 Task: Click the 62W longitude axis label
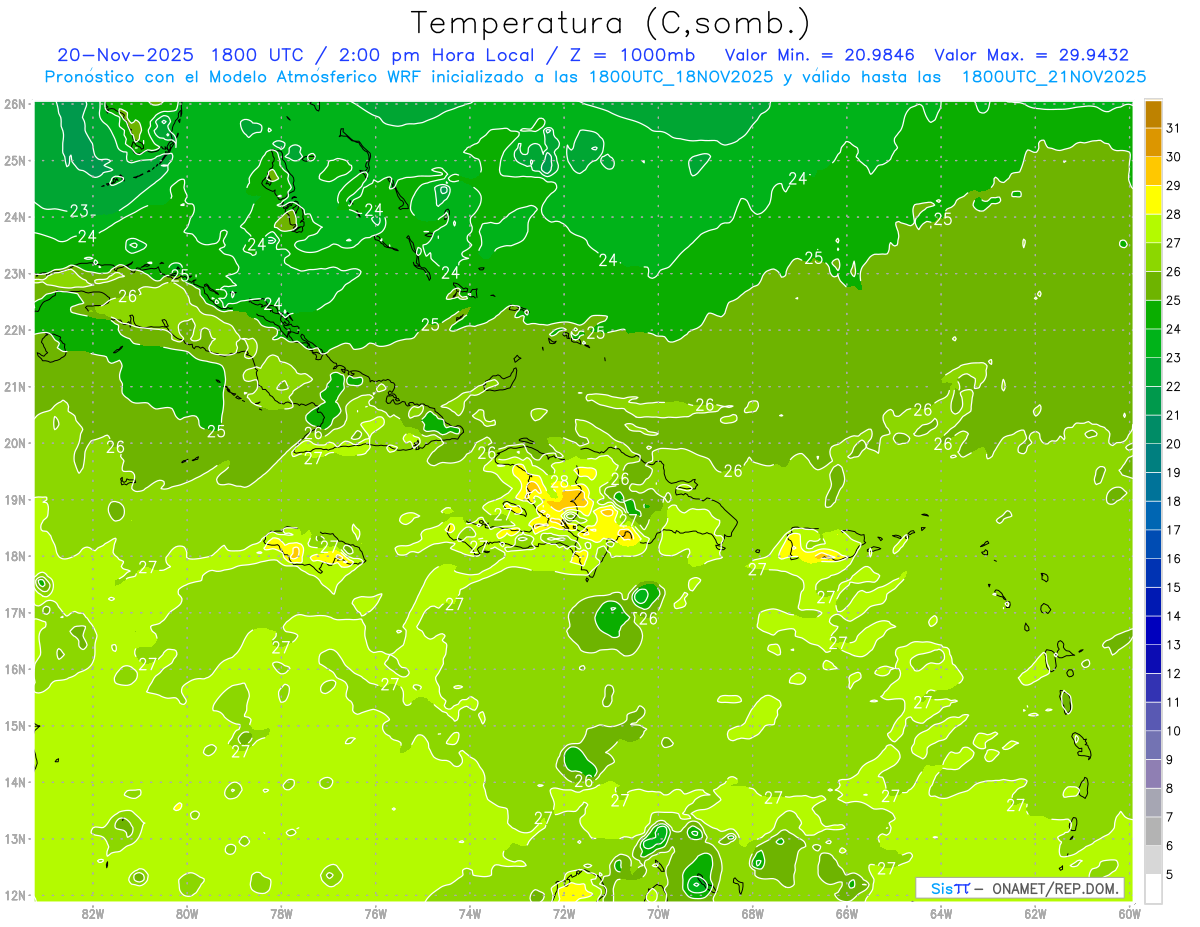coord(1036,913)
